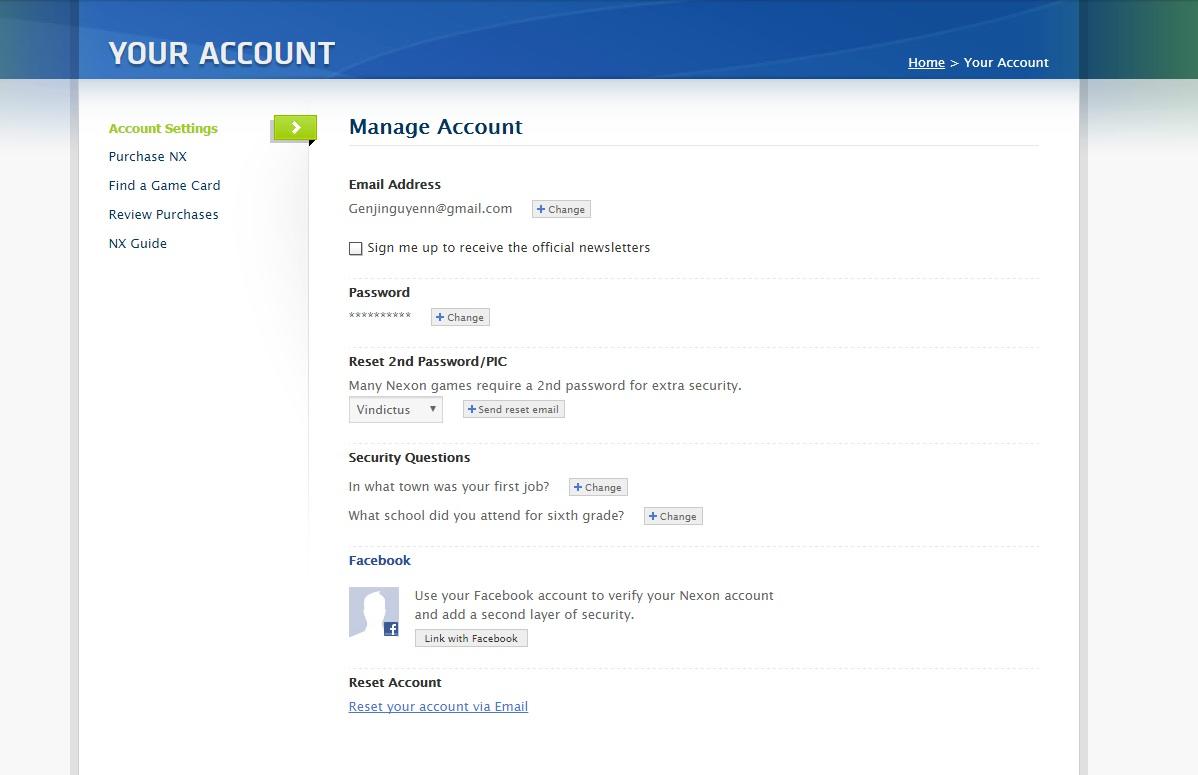1198x775 pixels.
Task: Open Find a Game Card page
Action: pyautogui.click(x=164, y=186)
